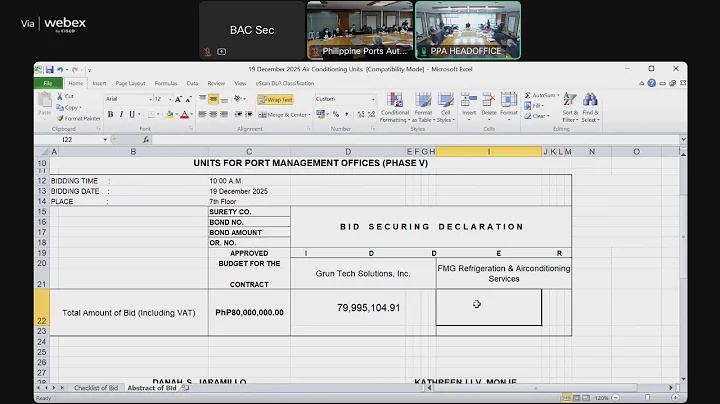Click zoom slider handle in status bar
This screenshot has width=720, height=404.
[647, 398]
